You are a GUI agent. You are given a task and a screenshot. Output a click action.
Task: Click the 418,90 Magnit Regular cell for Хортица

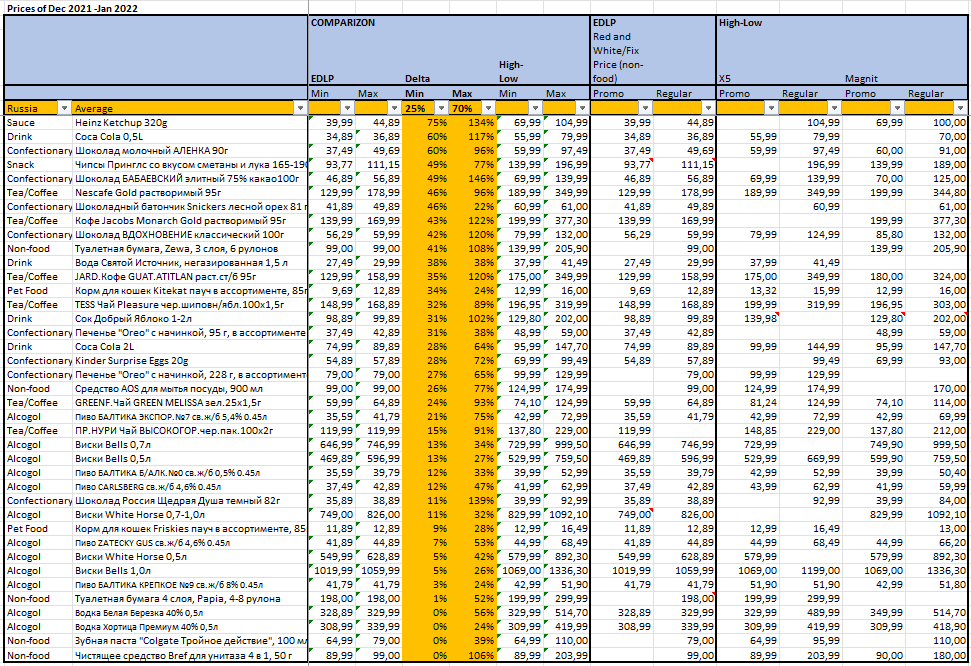[x=936, y=626]
